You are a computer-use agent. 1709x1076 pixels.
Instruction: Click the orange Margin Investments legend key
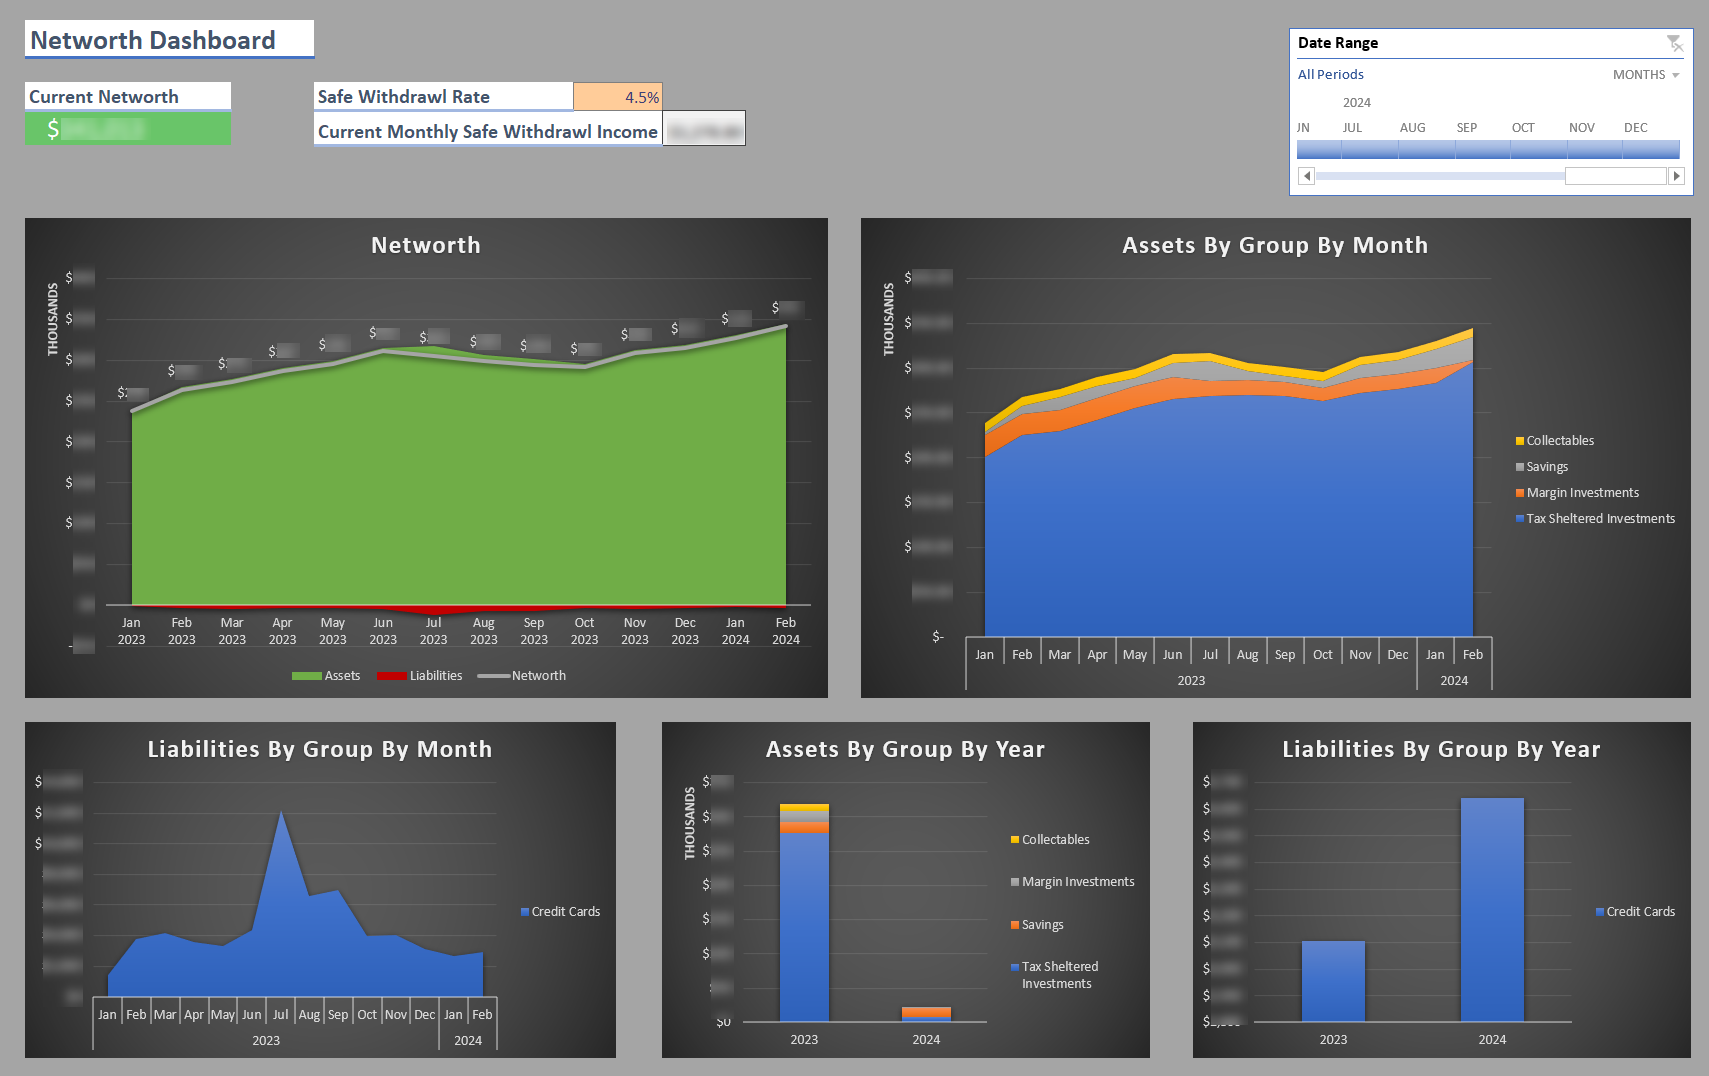click(x=1518, y=492)
